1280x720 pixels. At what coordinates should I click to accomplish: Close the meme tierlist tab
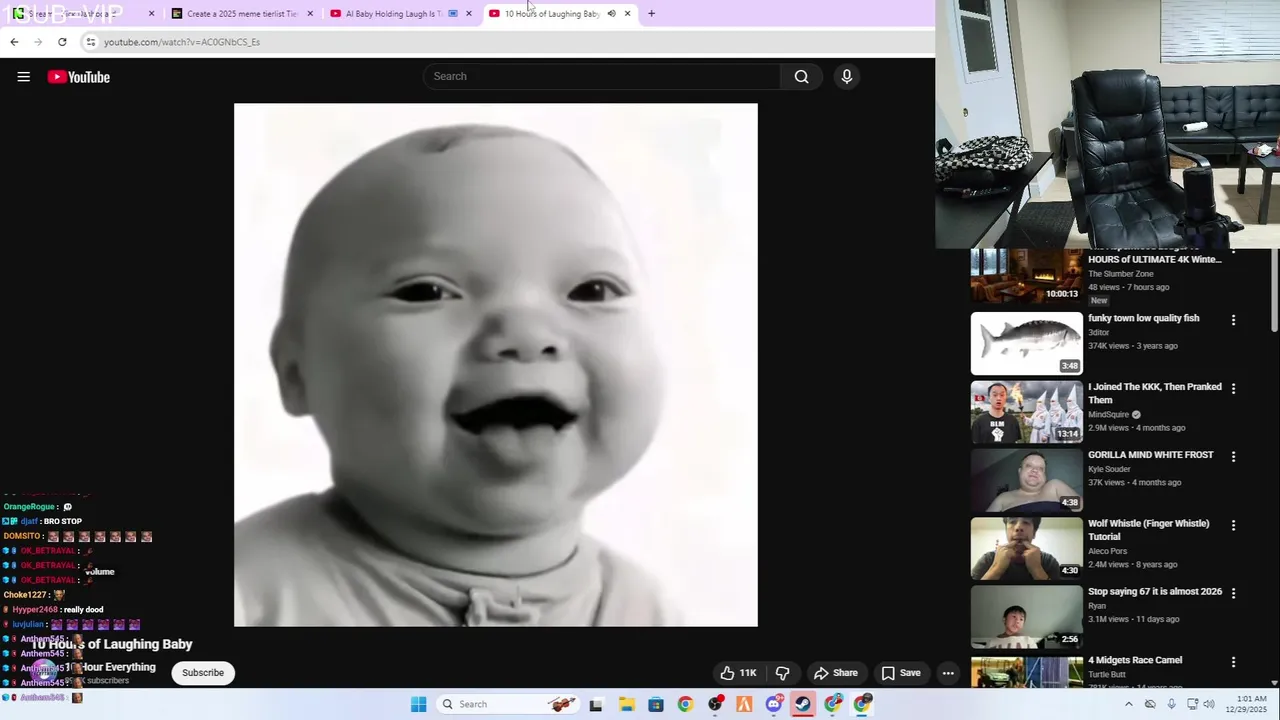(310, 14)
